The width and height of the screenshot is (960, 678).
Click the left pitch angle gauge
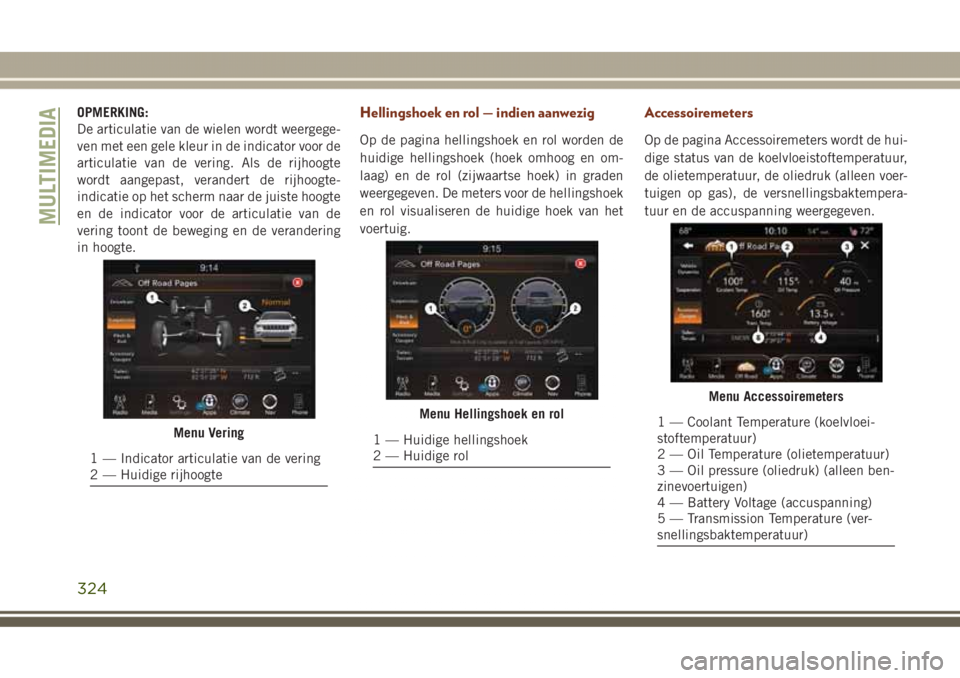pyautogui.click(x=467, y=307)
